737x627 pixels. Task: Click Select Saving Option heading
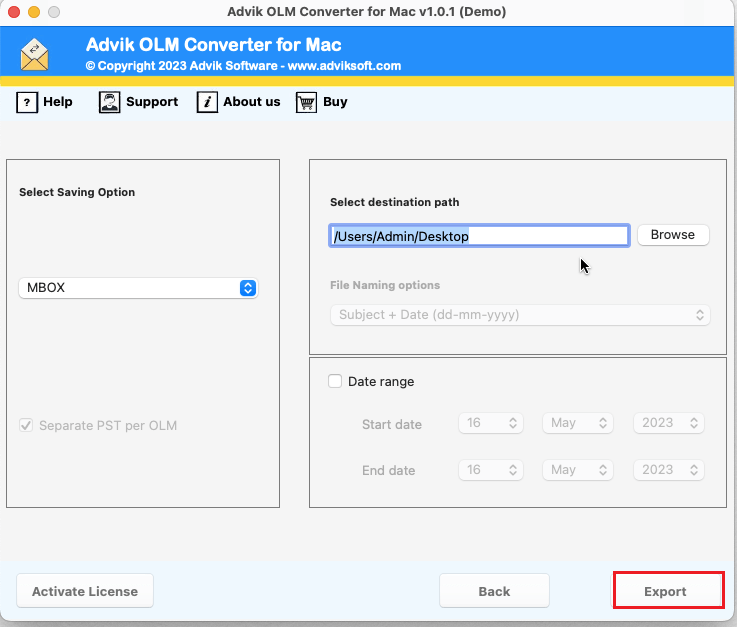(x=77, y=192)
